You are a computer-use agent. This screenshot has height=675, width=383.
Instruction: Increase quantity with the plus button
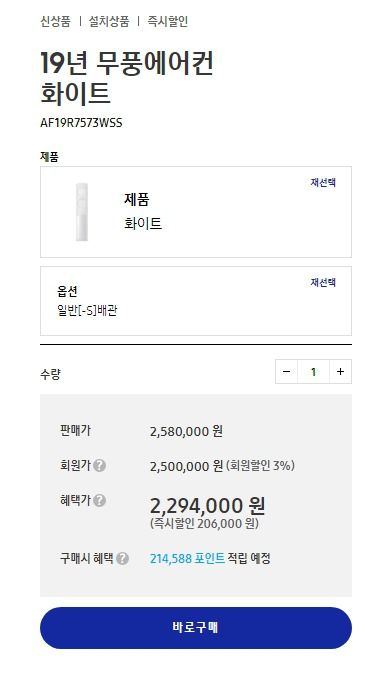coord(340,372)
